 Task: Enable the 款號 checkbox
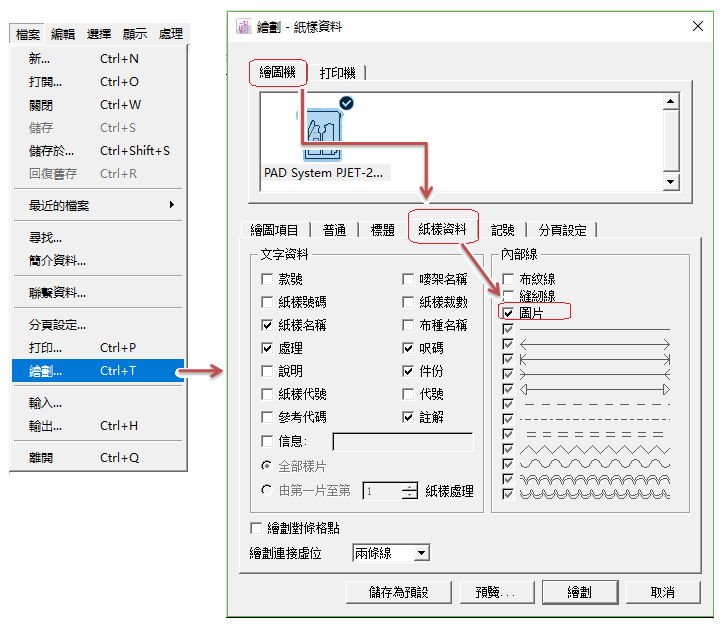(x=267, y=279)
